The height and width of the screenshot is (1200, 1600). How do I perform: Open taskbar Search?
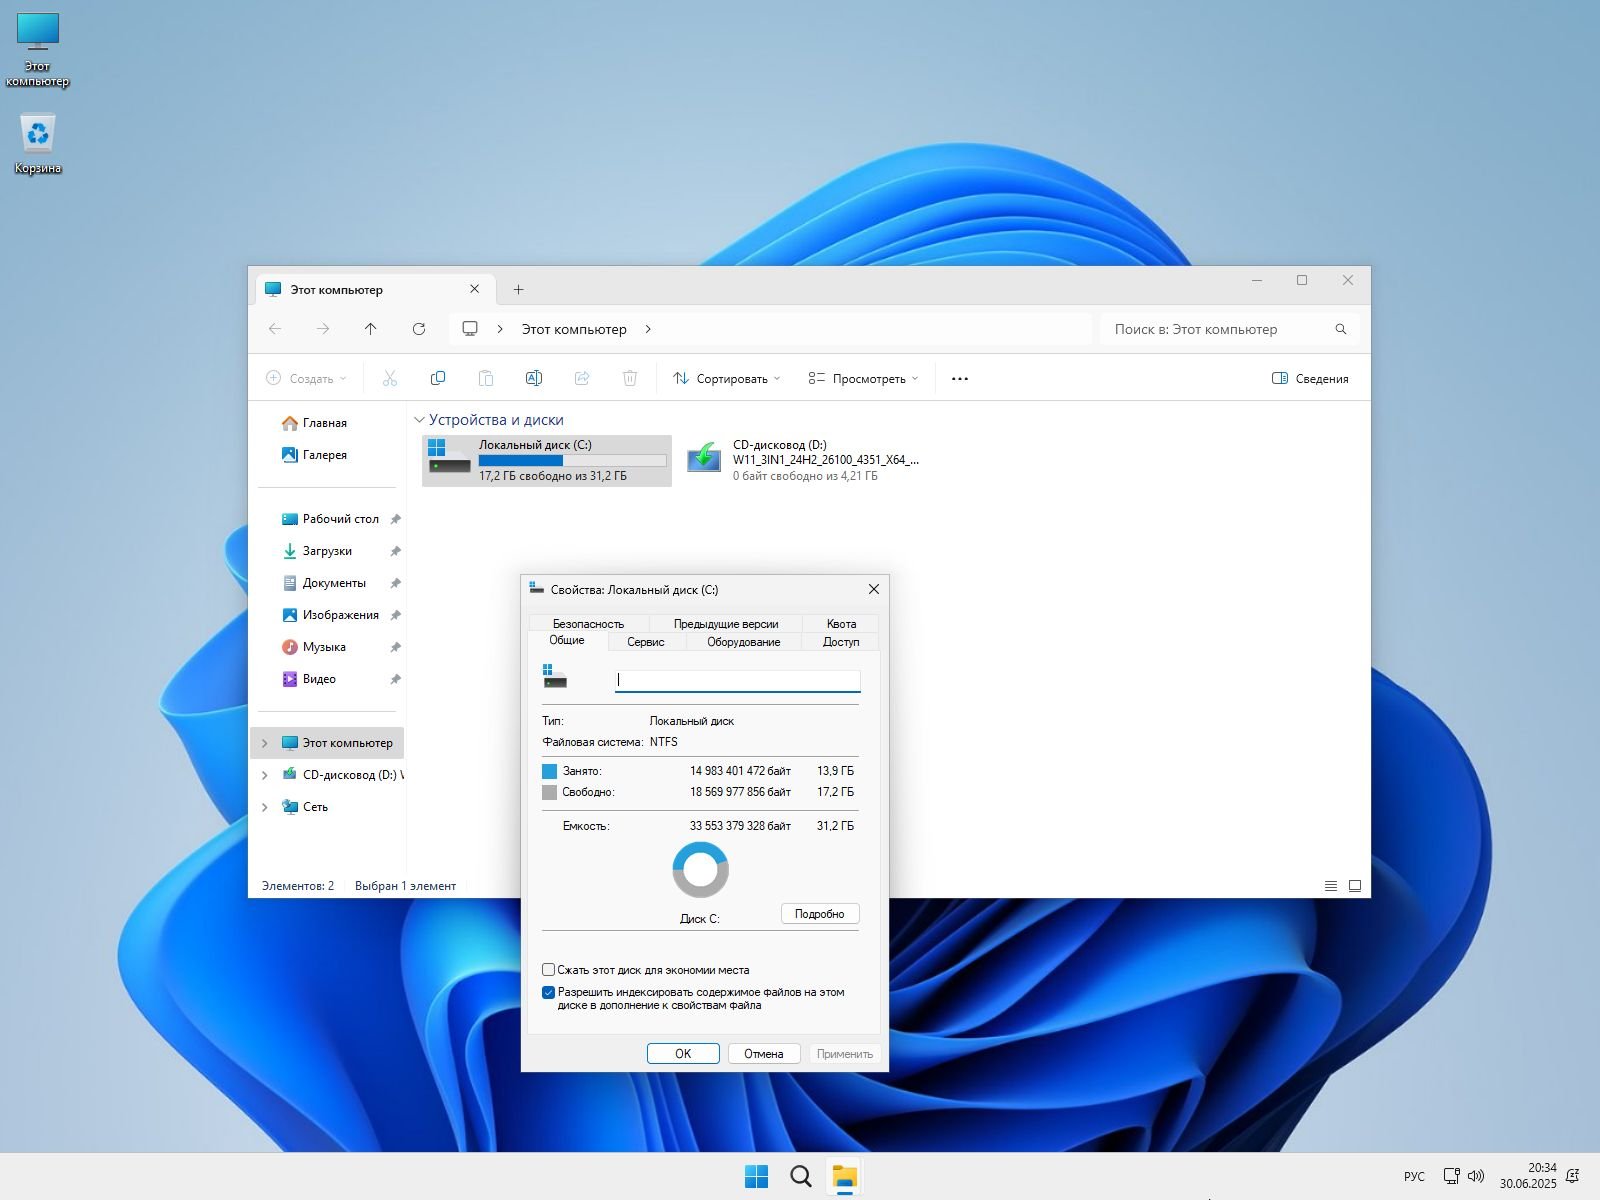point(801,1177)
